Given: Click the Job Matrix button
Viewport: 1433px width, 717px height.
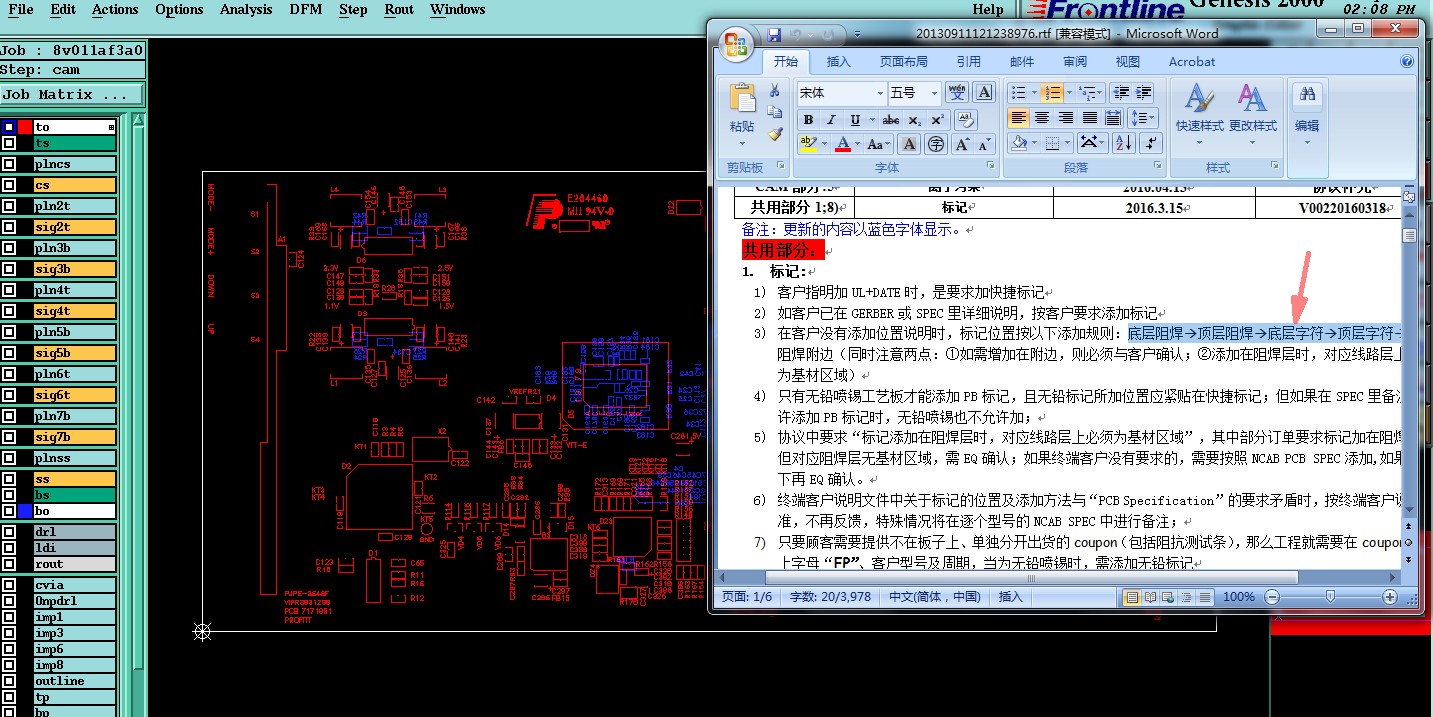Looking at the screenshot, I should tap(72, 95).
